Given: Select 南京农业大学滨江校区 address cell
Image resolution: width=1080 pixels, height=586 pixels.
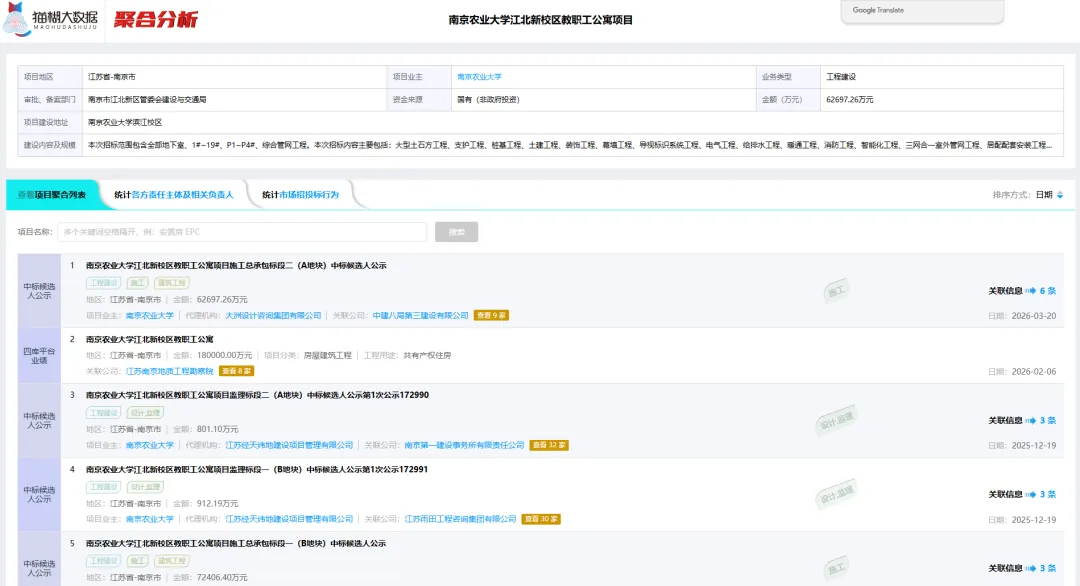Looking at the screenshot, I should click(x=125, y=123).
